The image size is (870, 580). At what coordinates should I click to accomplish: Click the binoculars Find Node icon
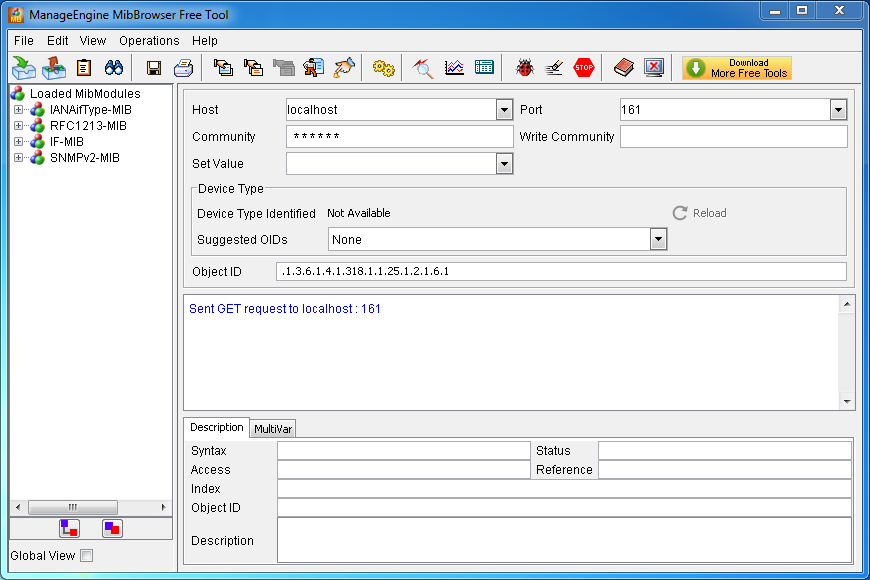114,68
